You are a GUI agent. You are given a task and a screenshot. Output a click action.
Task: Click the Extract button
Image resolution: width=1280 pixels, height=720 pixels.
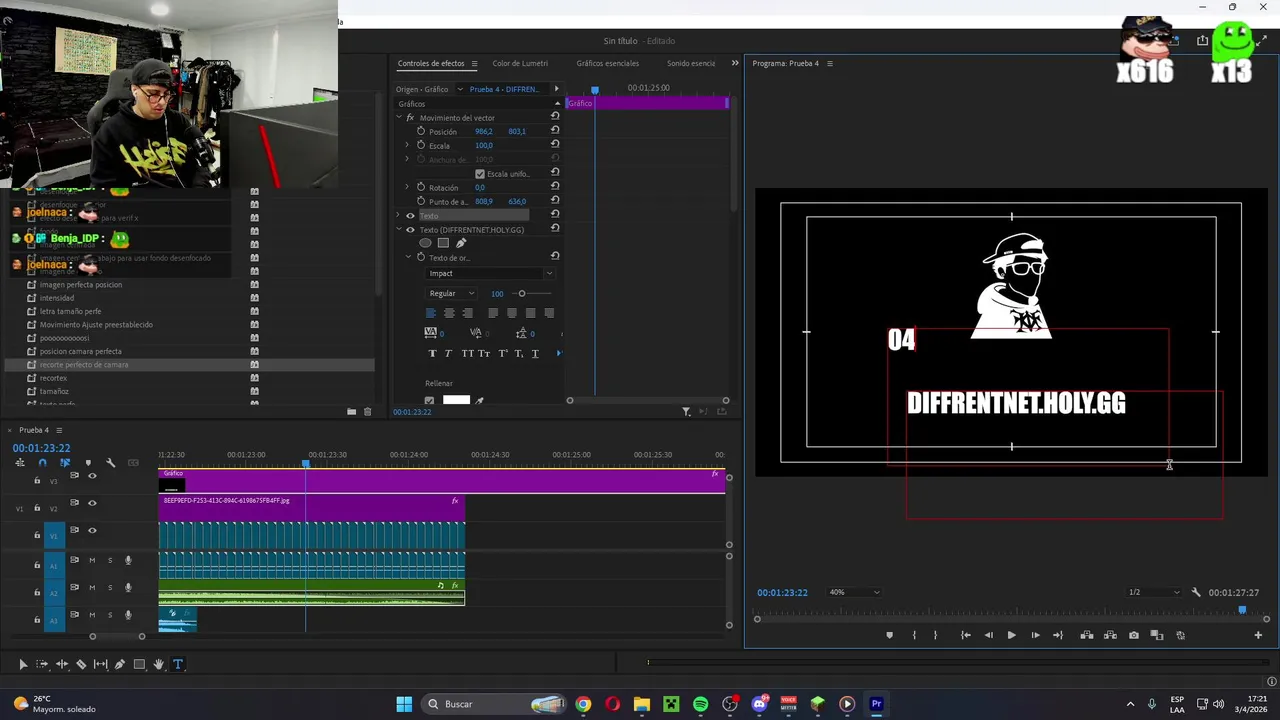coord(1110,635)
